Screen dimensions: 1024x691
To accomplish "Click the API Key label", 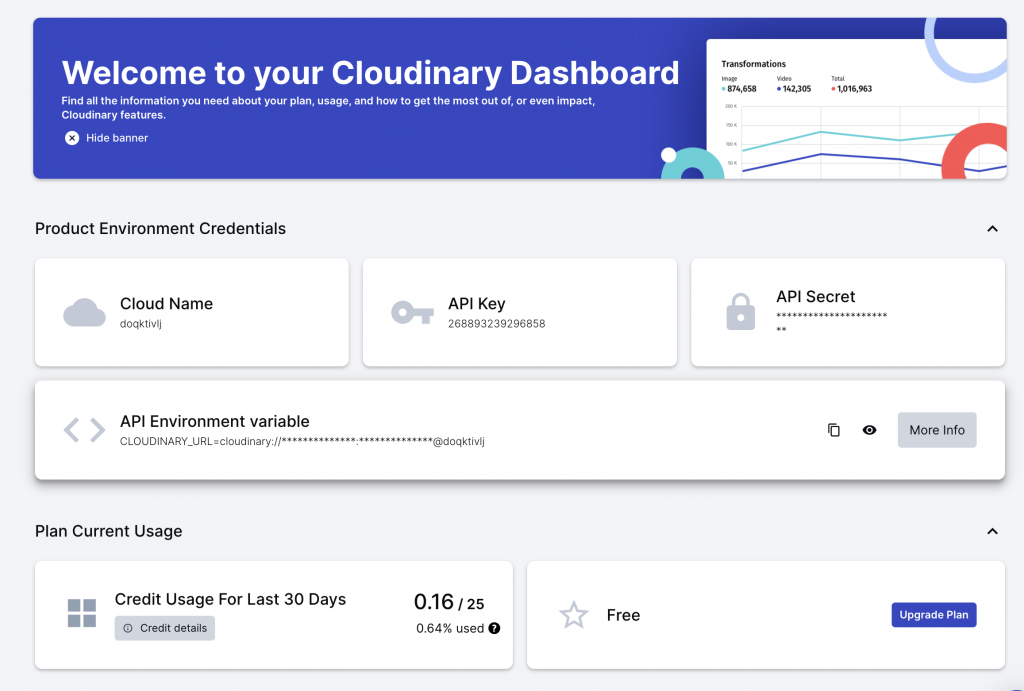I will click(477, 304).
